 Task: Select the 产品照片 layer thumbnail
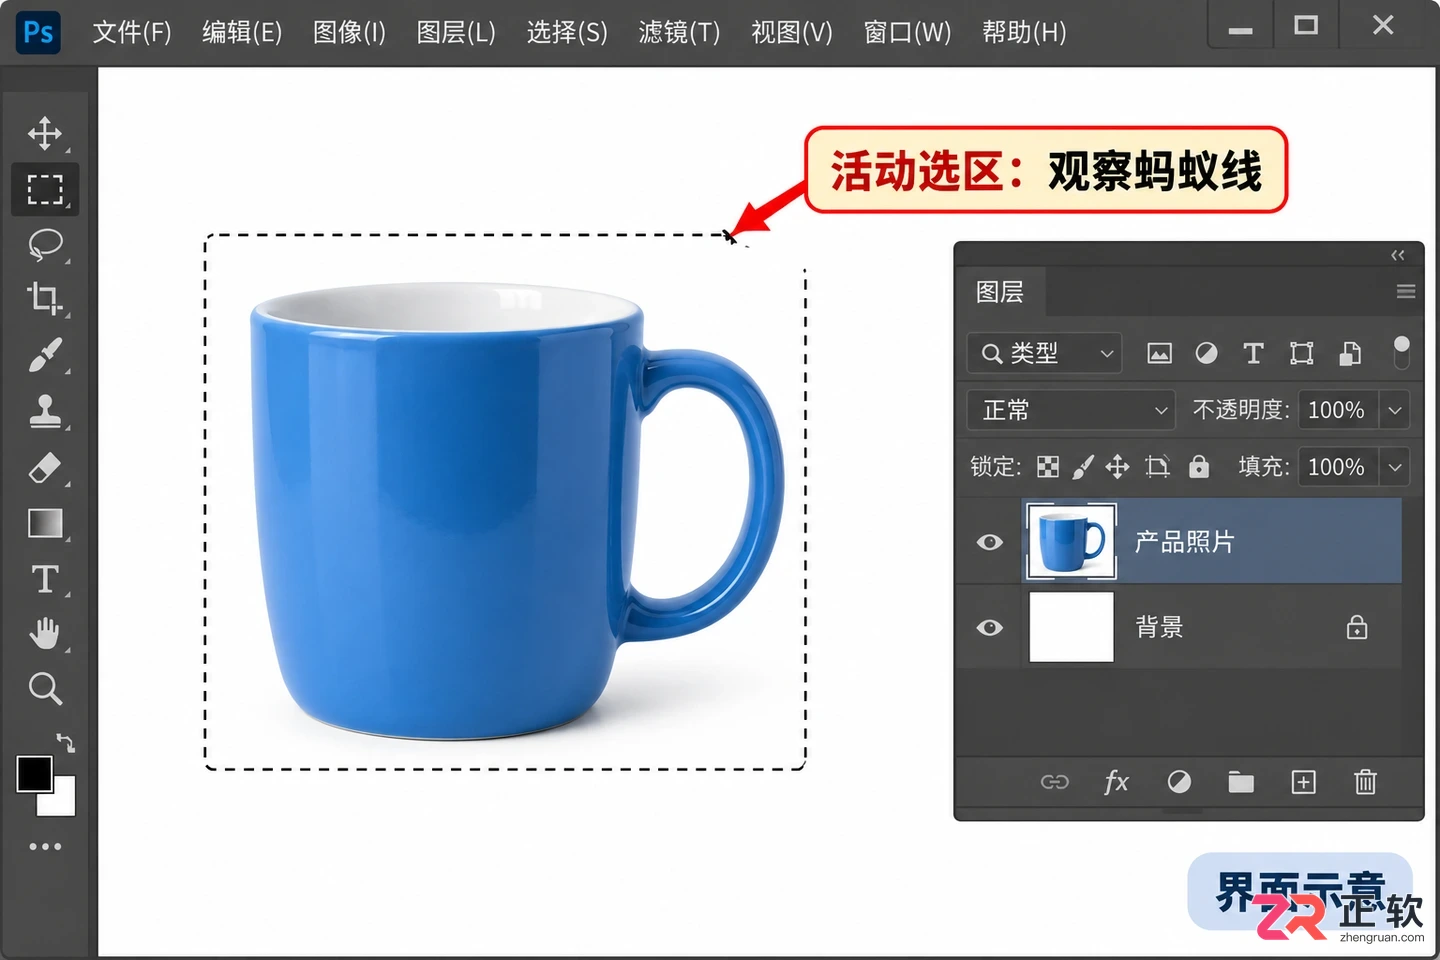coord(1071,542)
